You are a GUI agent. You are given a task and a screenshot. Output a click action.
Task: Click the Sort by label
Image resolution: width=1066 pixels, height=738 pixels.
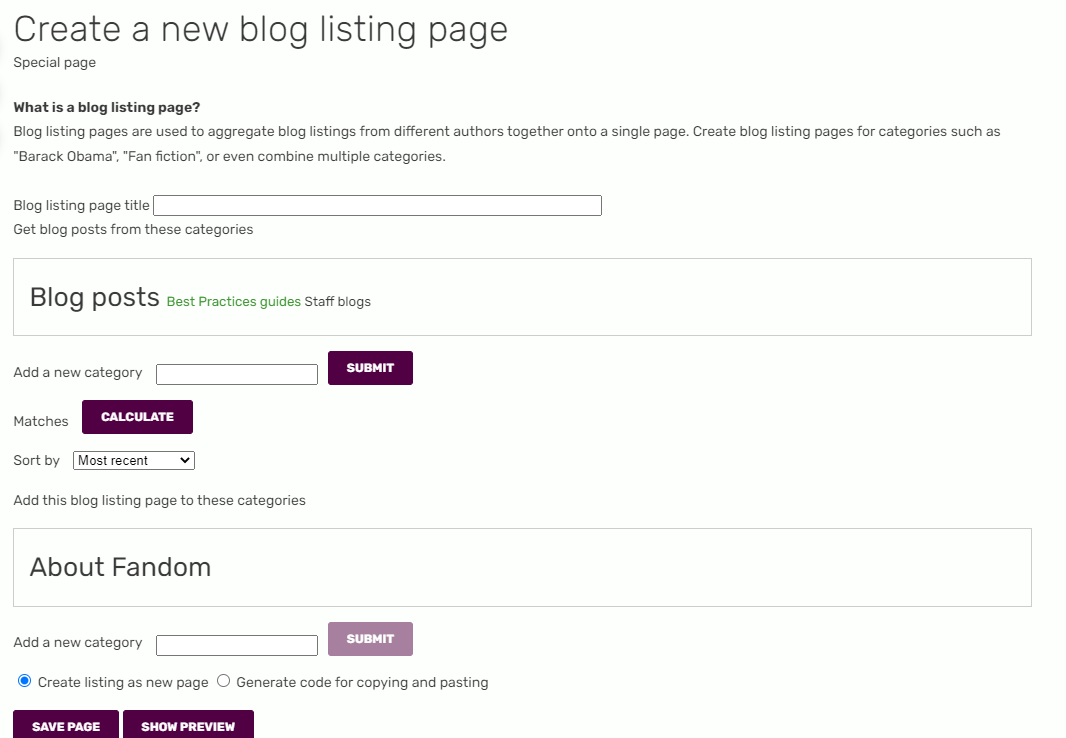coord(37,461)
